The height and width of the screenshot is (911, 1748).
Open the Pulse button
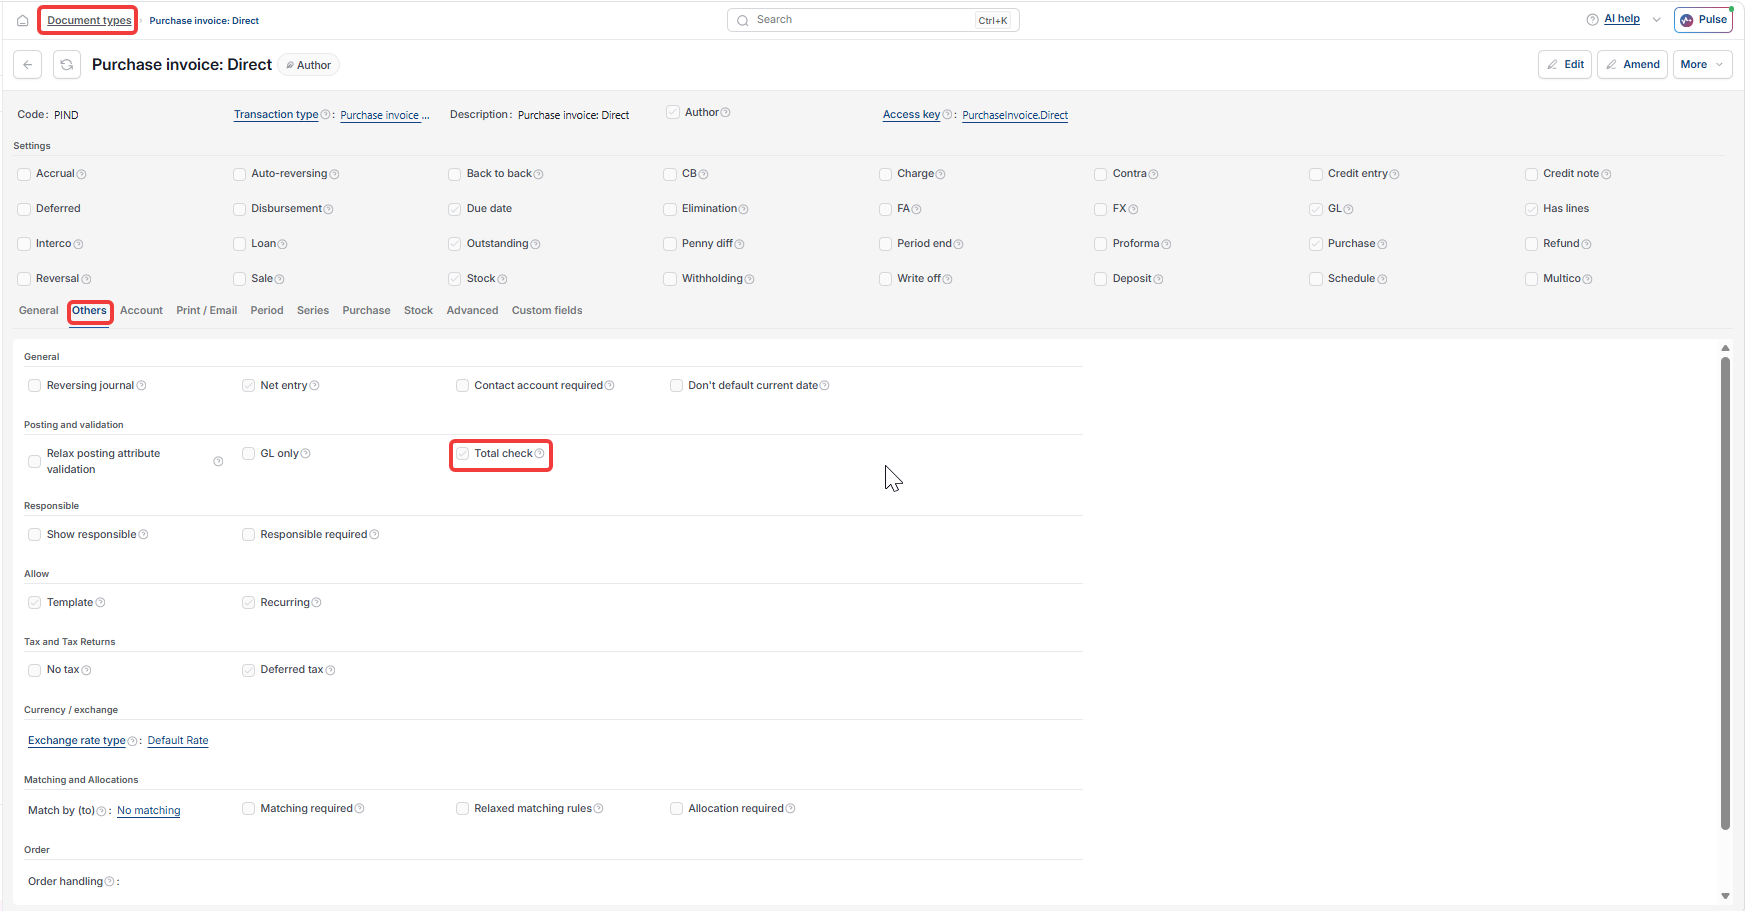(1703, 20)
